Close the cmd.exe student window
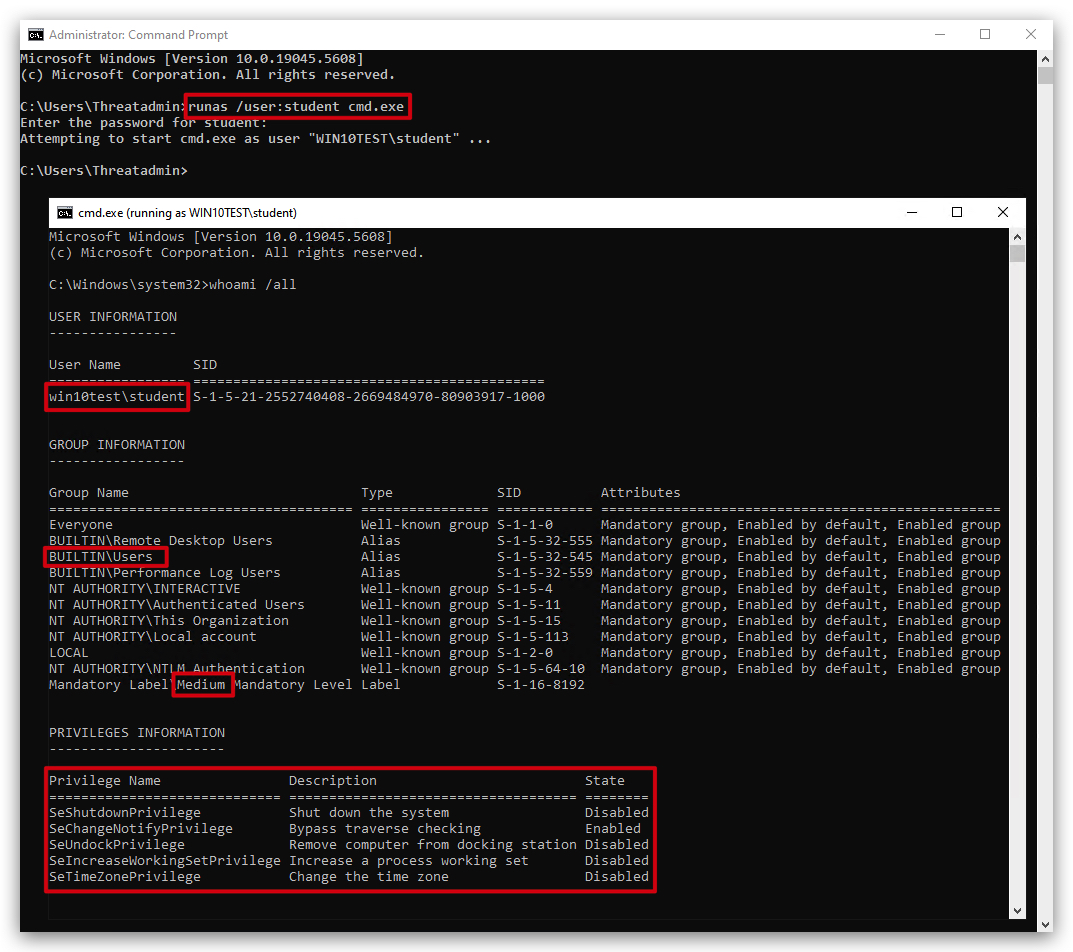The height and width of the screenshot is (952, 1073). [x=1003, y=213]
